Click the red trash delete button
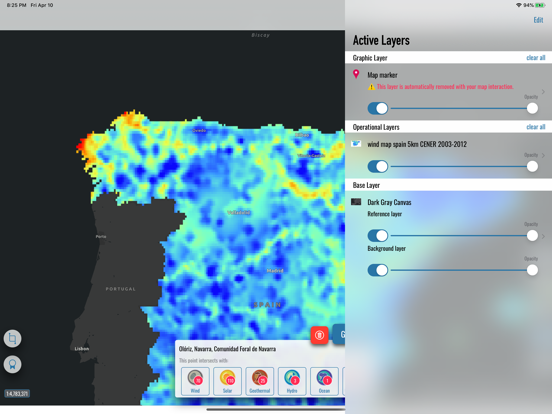Viewport: 552px width, 414px height. [319, 335]
